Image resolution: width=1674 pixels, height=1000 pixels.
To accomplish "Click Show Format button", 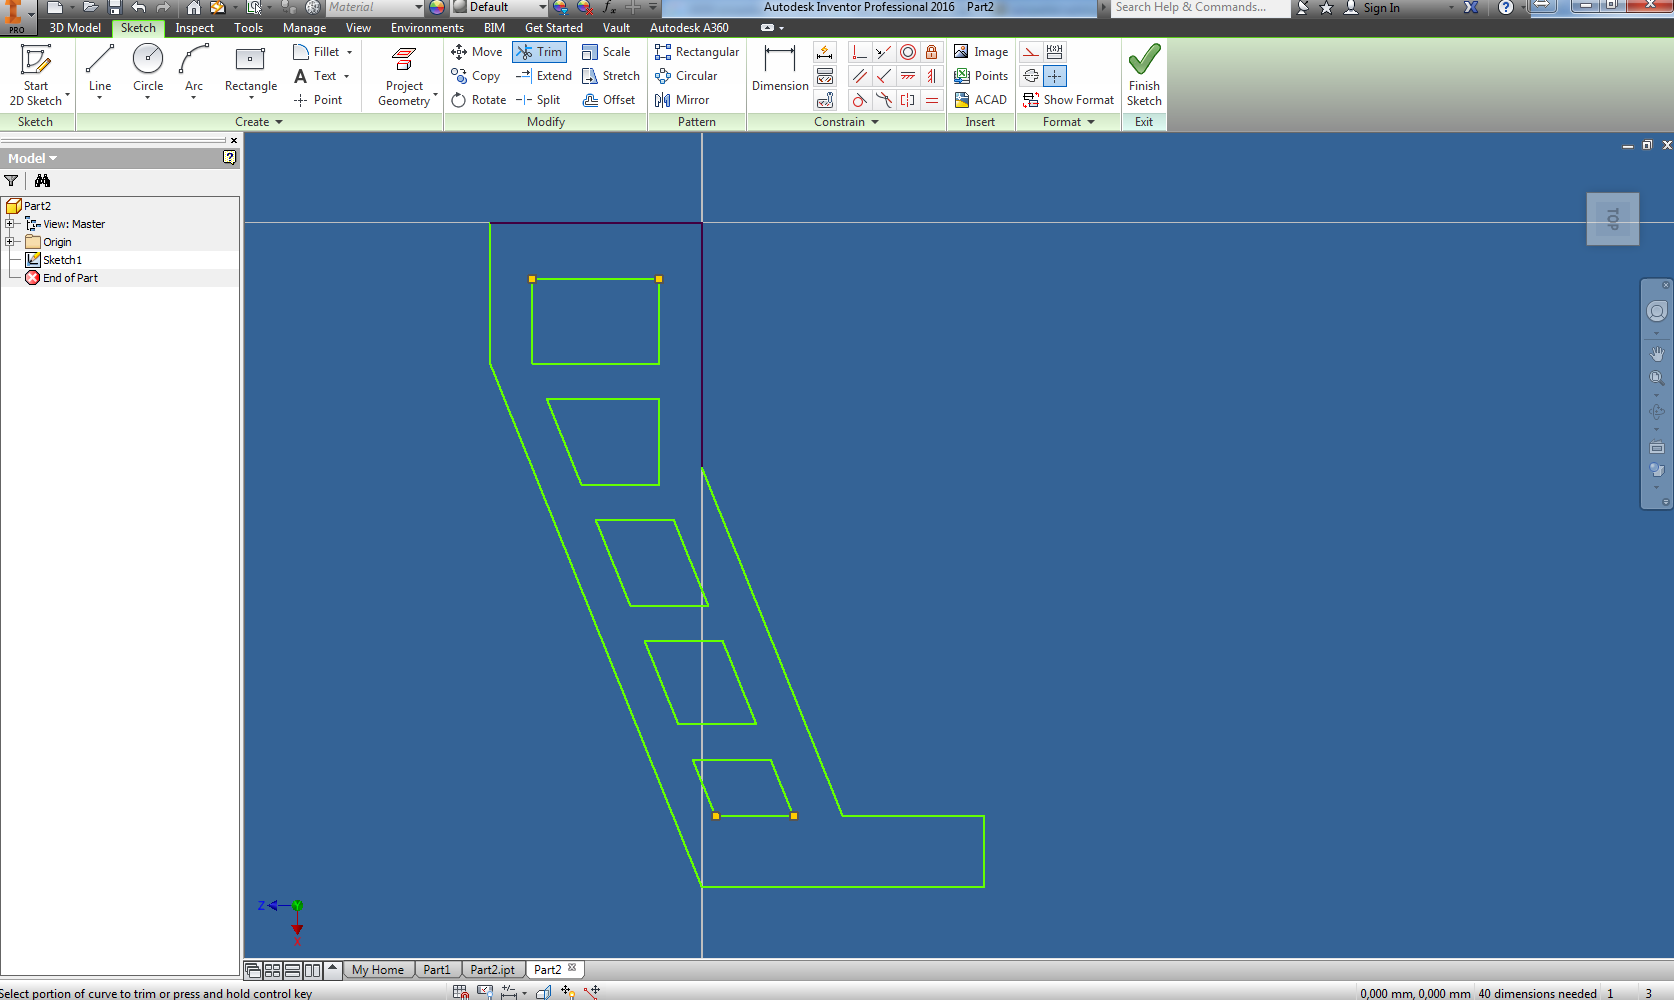I will [1068, 100].
